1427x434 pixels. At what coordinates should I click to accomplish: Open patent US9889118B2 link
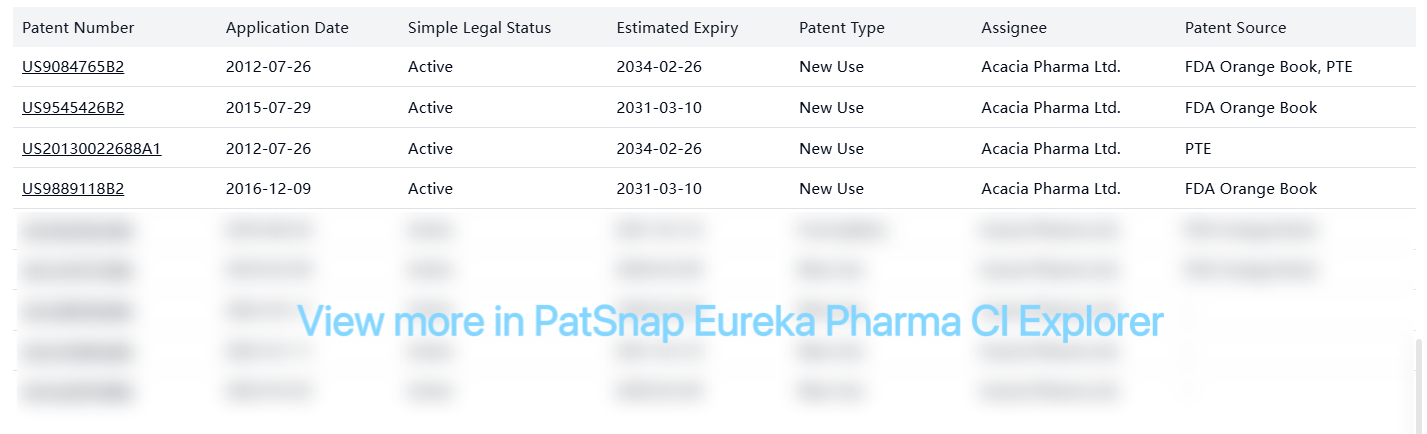pos(73,189)
